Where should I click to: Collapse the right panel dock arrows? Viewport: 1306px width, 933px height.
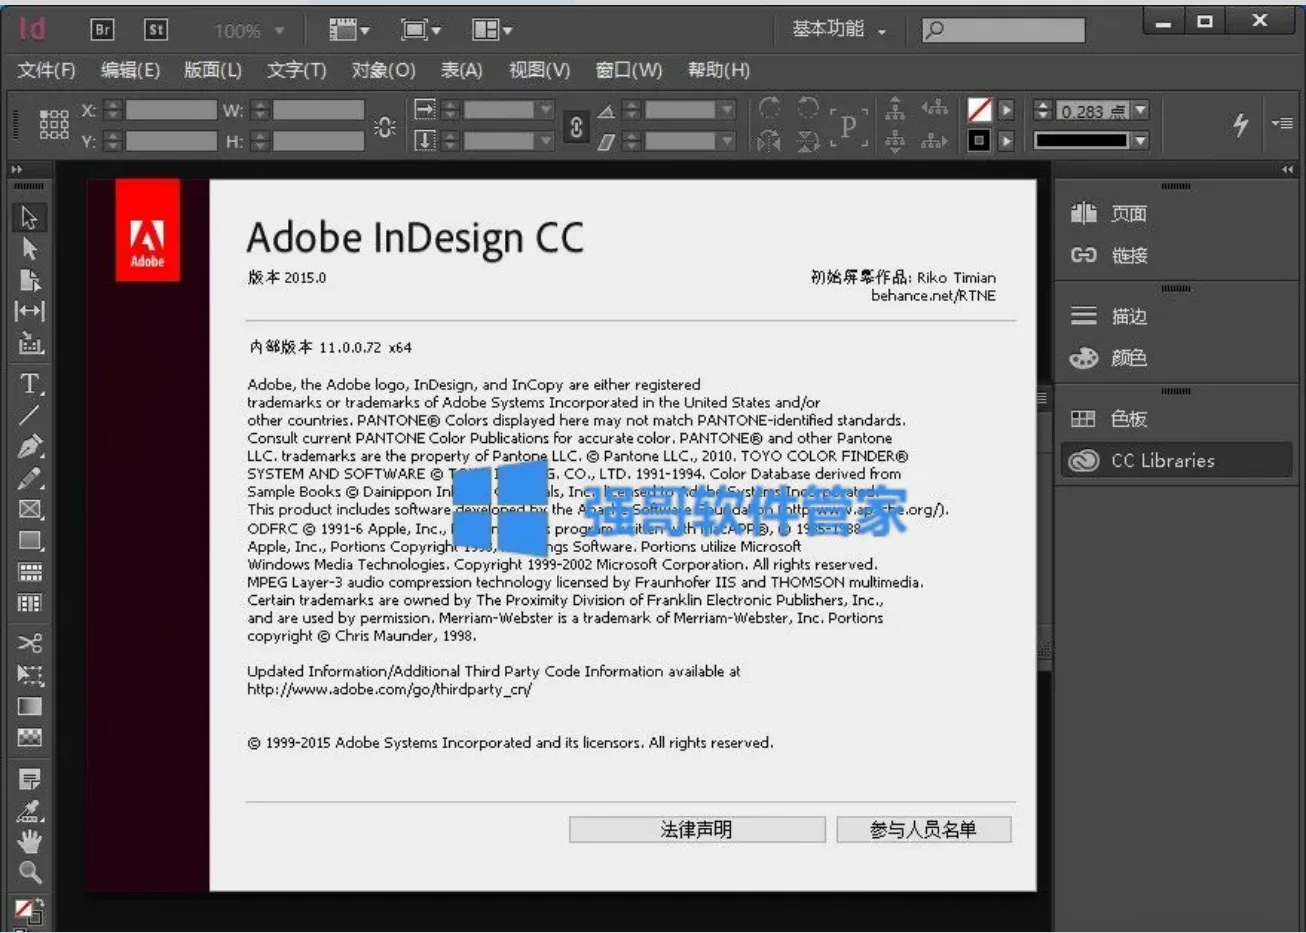1287,170
